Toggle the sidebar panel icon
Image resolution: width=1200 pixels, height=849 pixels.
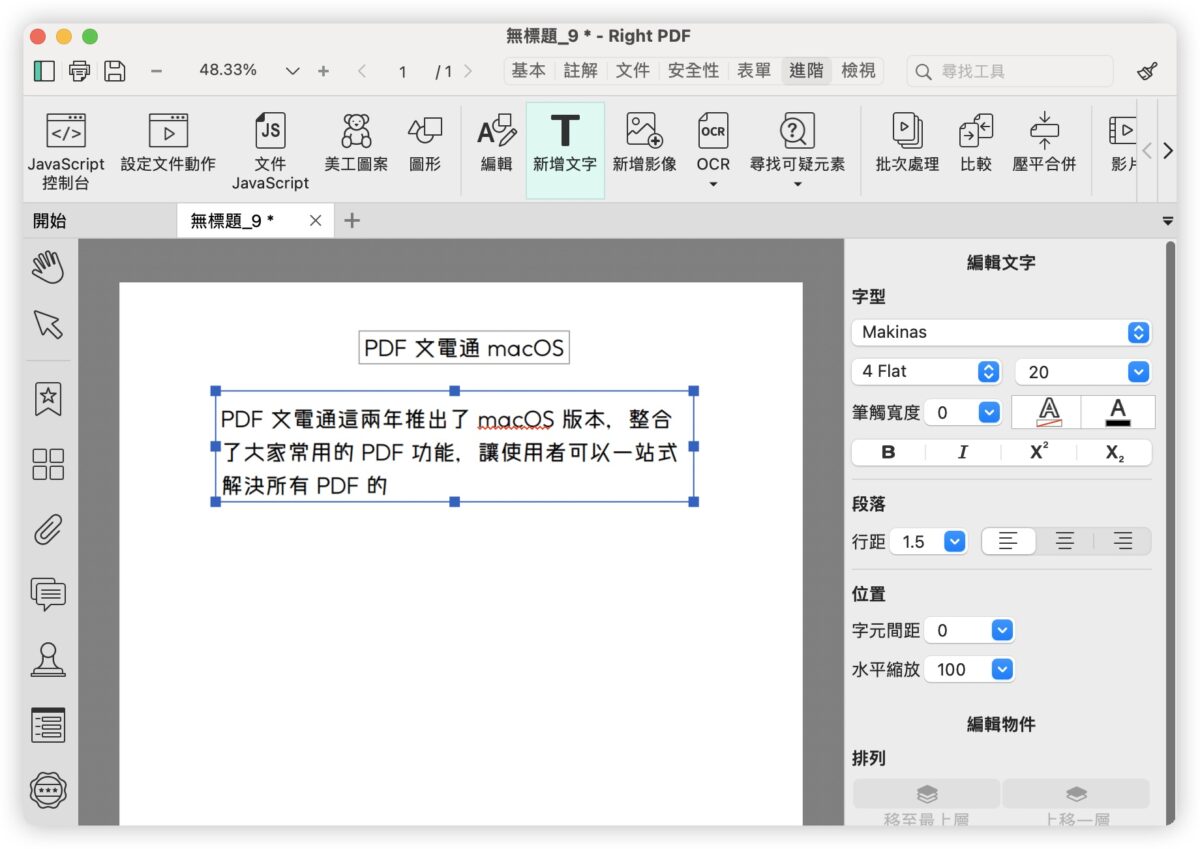[44, 71]
